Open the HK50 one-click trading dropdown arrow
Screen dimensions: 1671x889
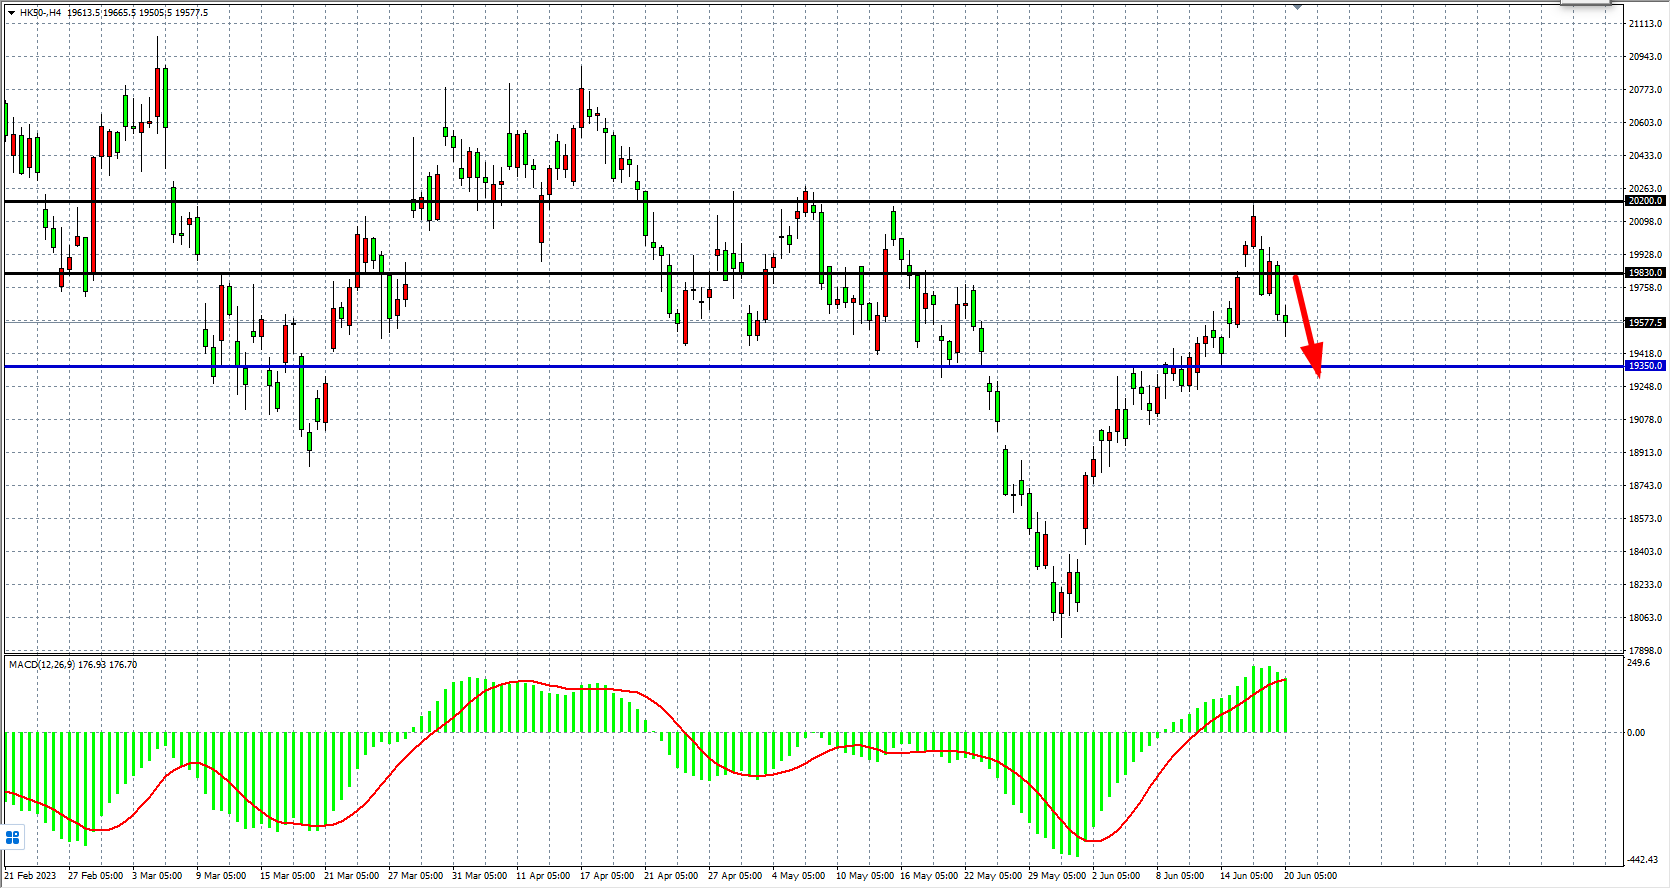coord(11,13)
